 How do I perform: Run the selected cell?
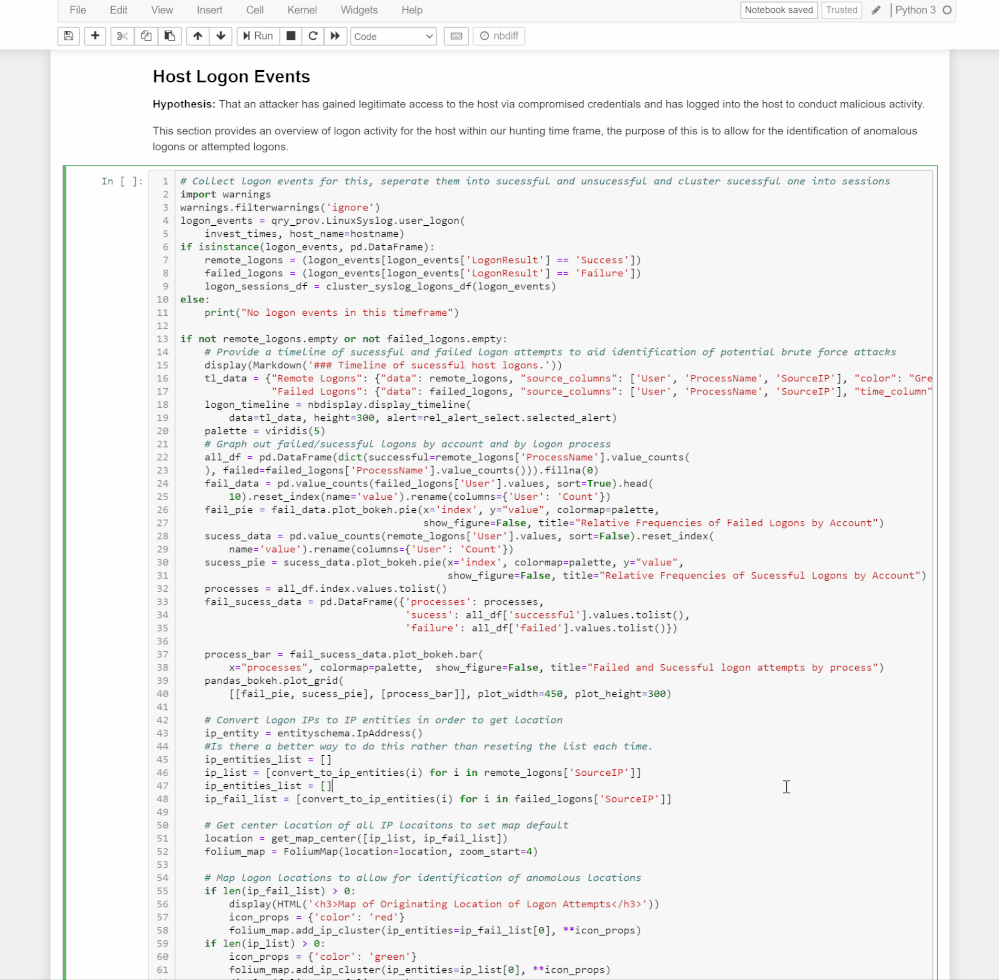257,36
